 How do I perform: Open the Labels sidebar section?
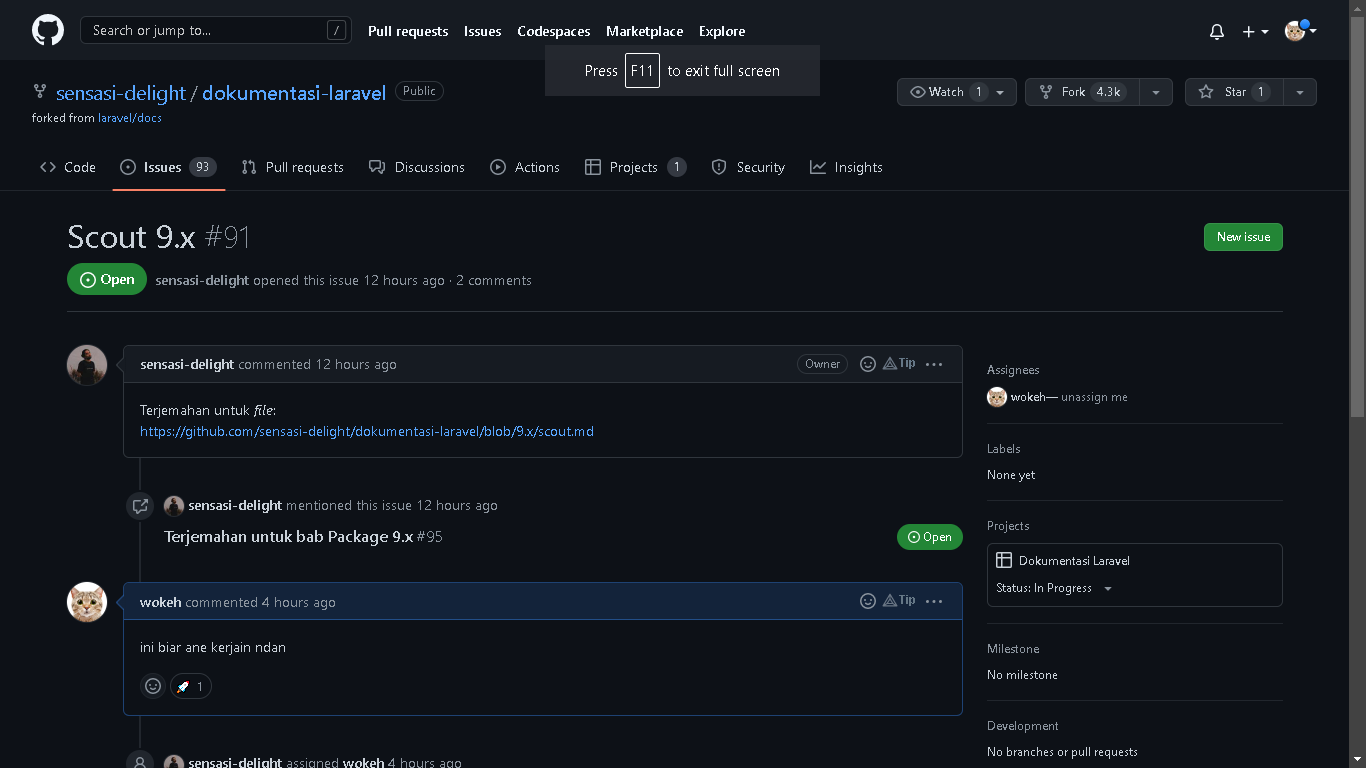coord(1004,449)
